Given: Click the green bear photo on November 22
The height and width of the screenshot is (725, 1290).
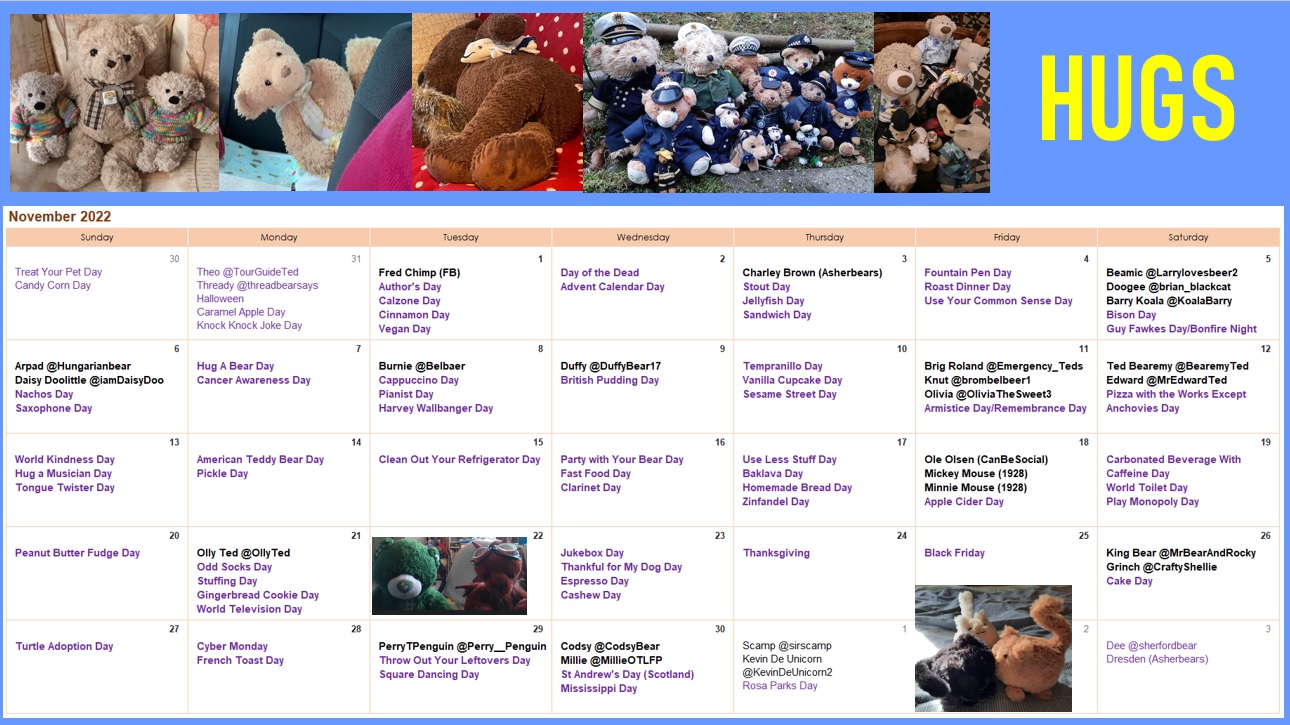Looking at the screenshot, I should pos(449,575).
